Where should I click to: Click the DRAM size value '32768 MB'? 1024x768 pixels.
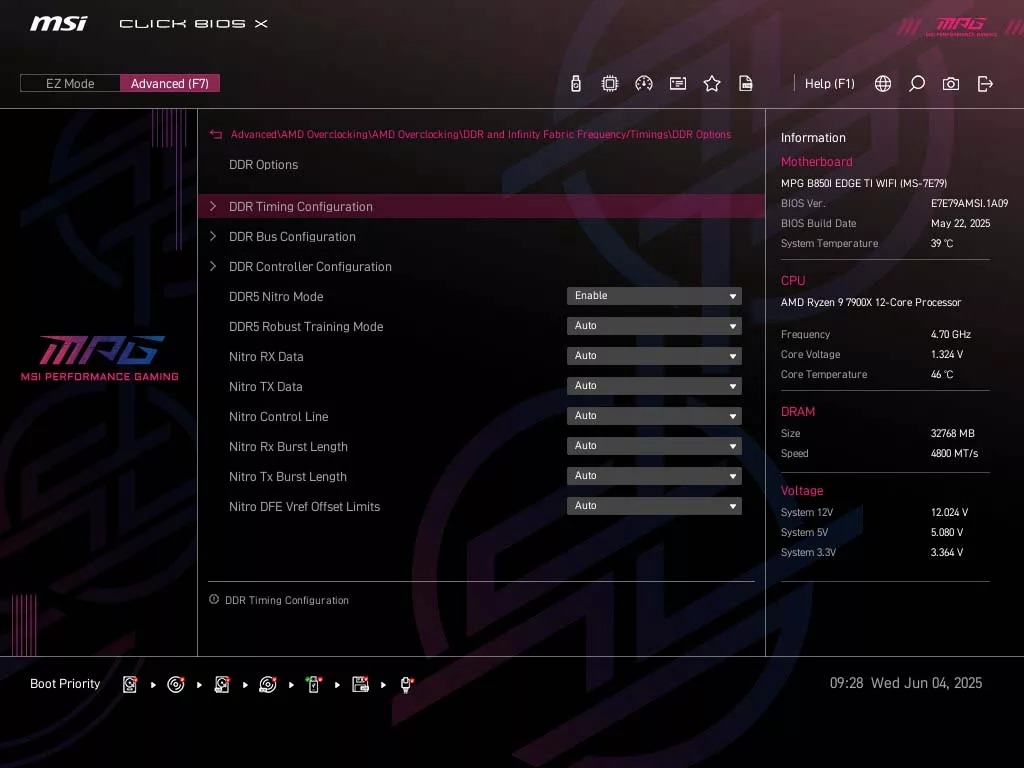pos(953,434)
